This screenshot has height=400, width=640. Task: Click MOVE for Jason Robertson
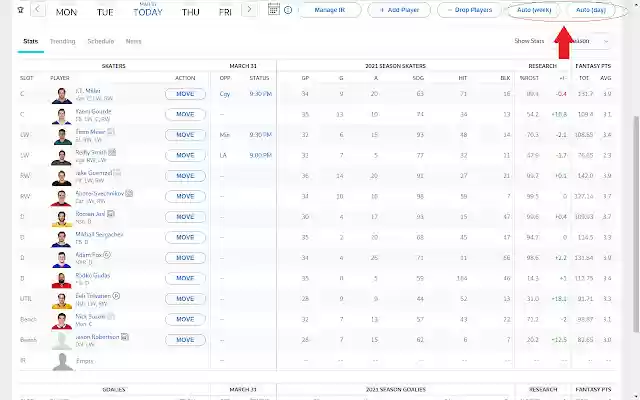click(x=185, y=340)
